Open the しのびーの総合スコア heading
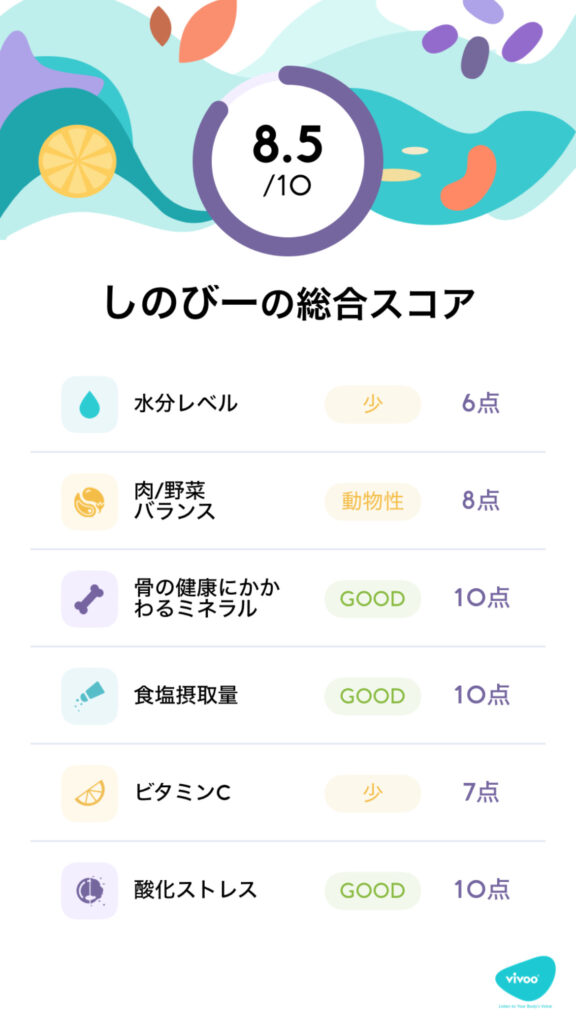Image resolution: width=576 pixels, height=1024 pixels. tap(288, 296)
